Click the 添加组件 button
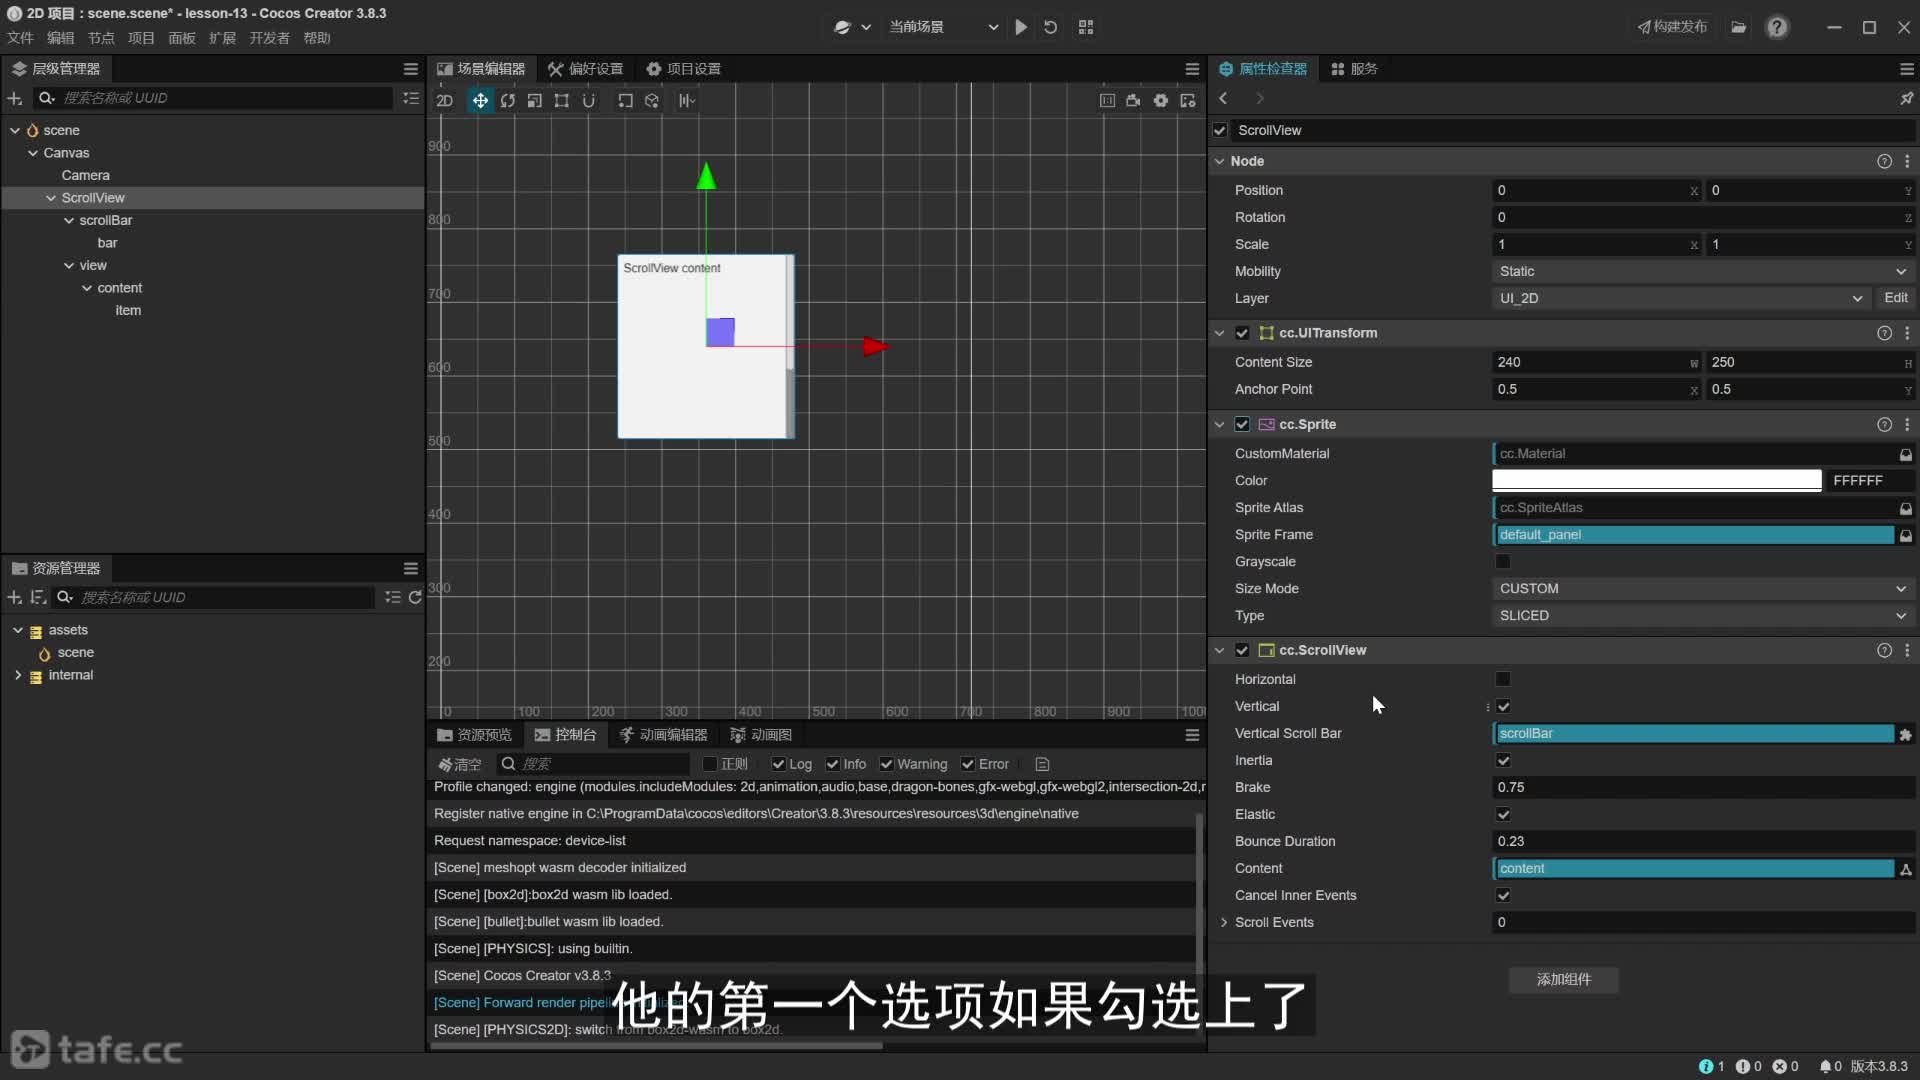 (x=1563, y=979)
